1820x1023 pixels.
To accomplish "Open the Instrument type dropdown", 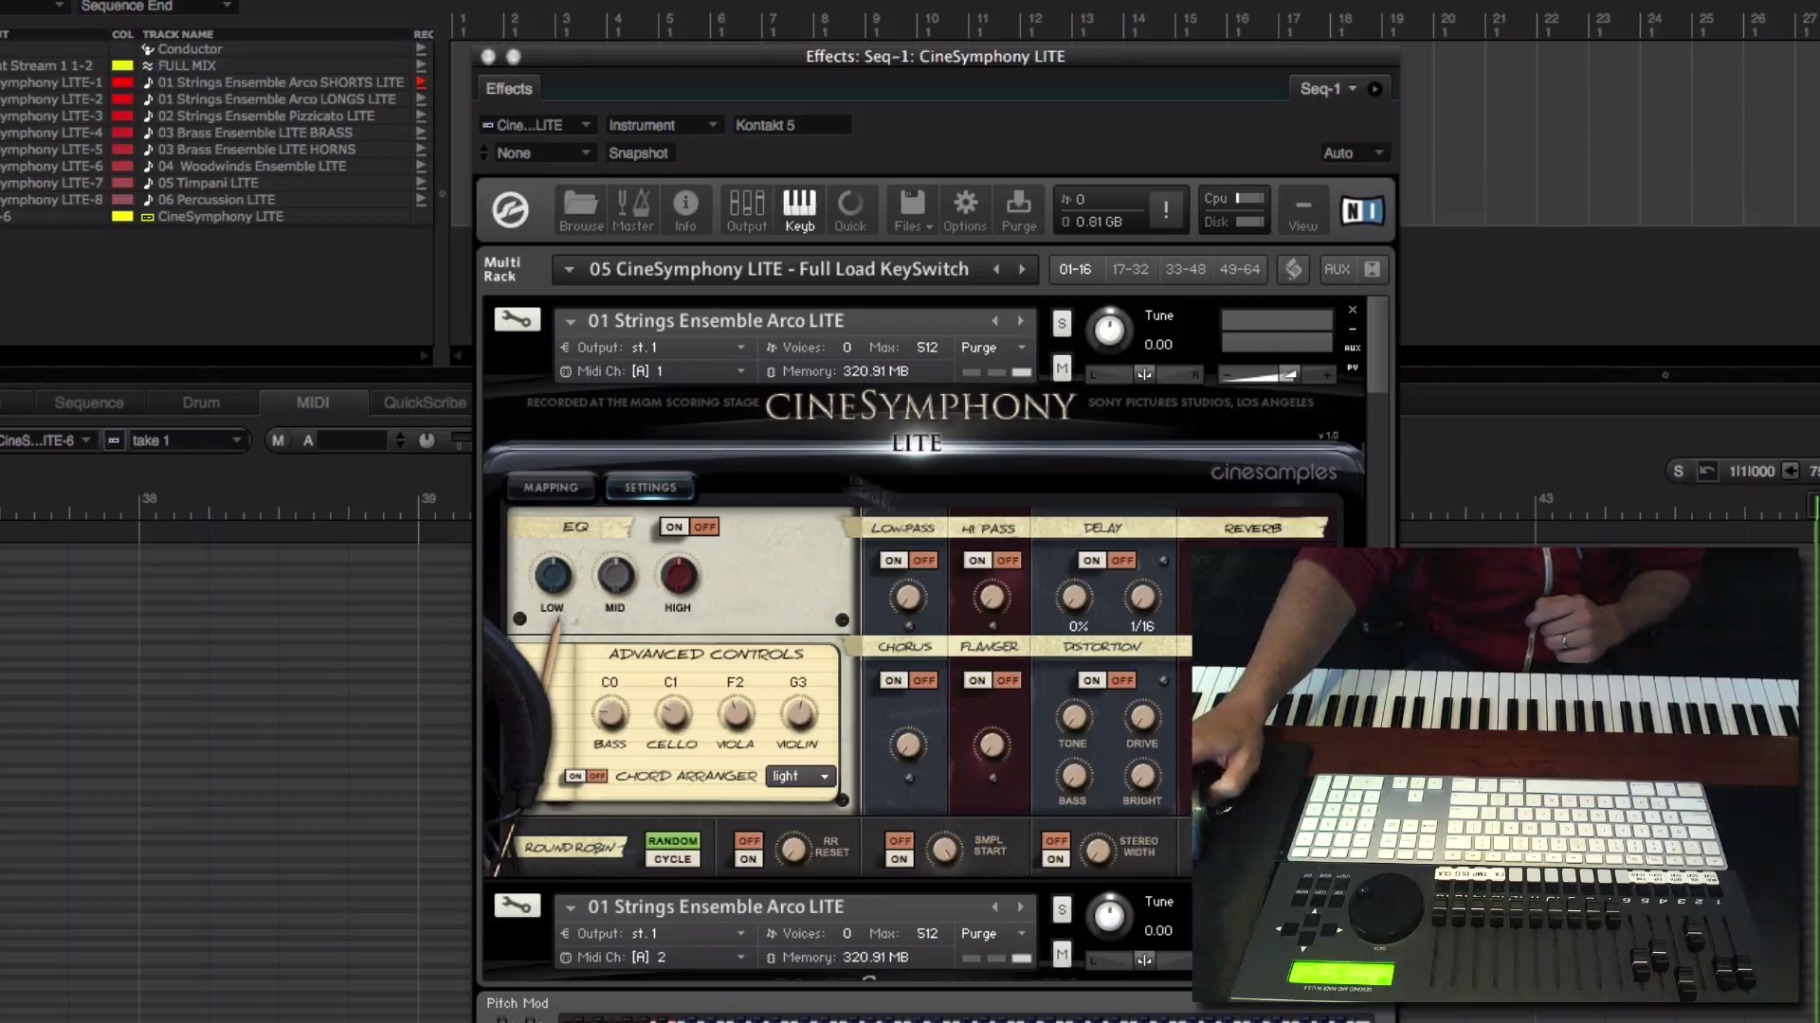I will tap(662, 125).
